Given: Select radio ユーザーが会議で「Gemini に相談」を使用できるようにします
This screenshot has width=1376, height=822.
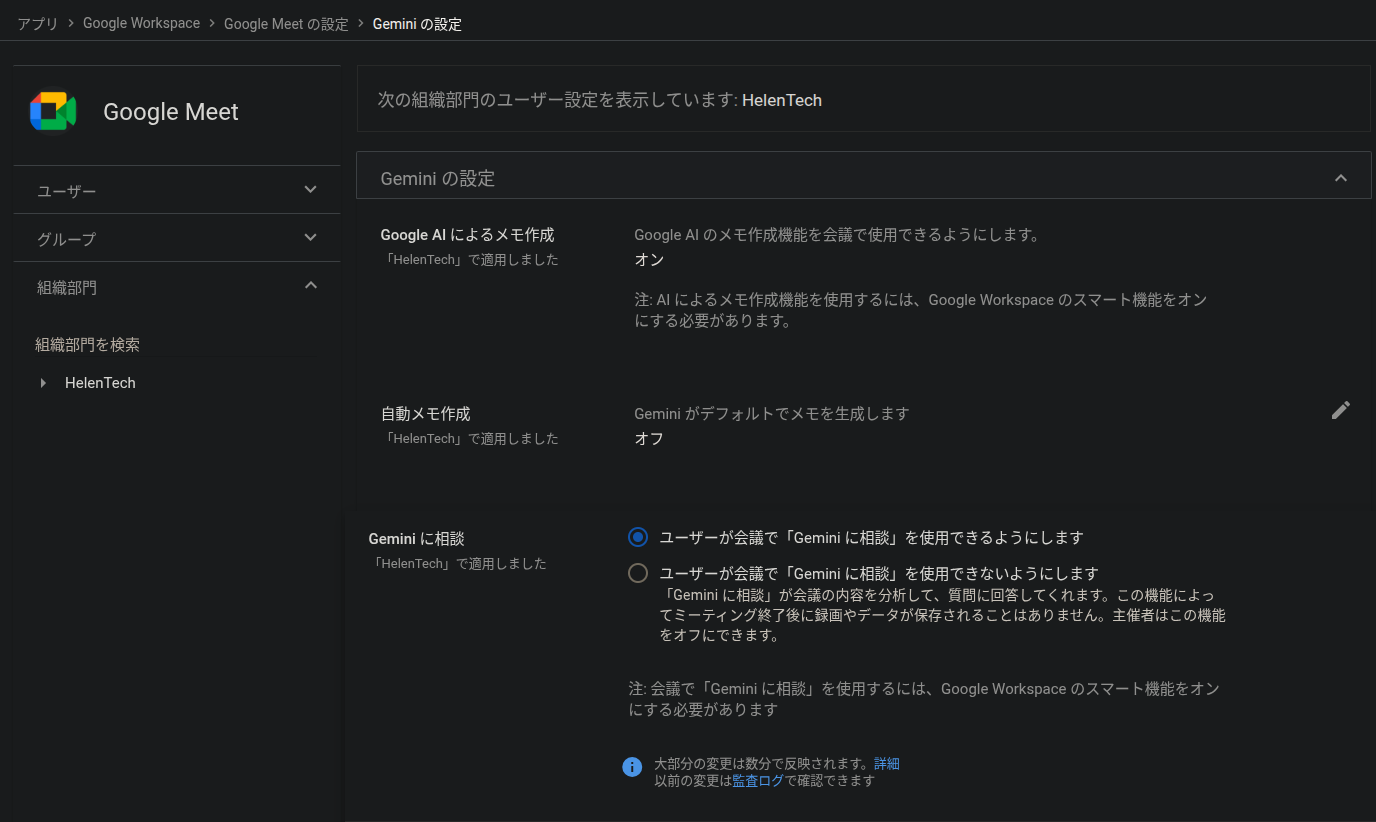Looking at the screenshot, I should [638, 537].
